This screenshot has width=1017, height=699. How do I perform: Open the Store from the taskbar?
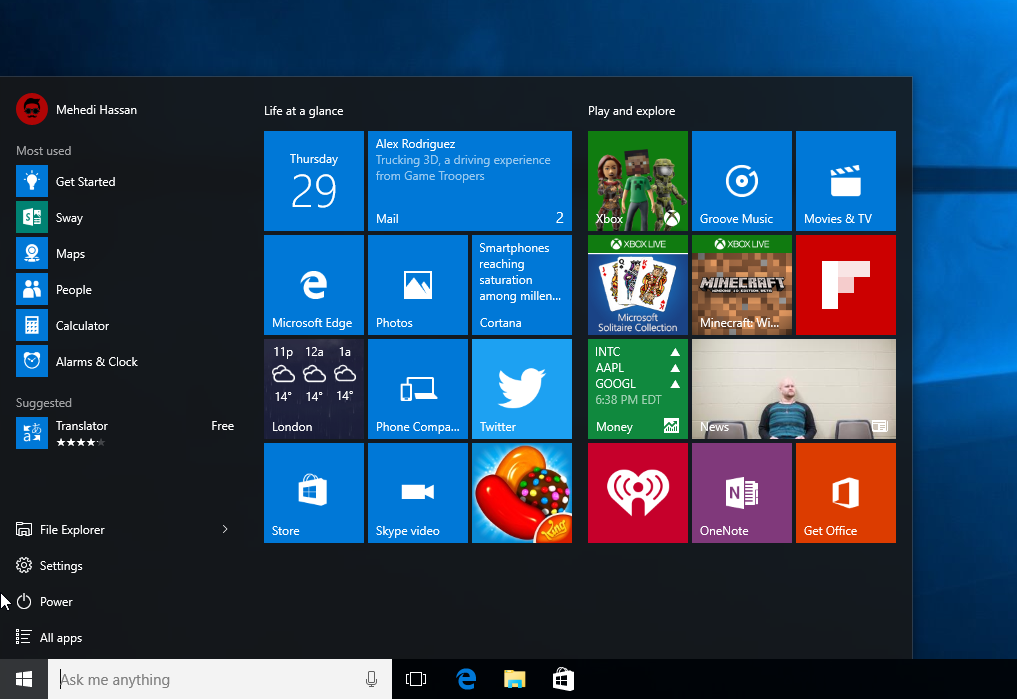pyautogui.click(x=563, y=679)
